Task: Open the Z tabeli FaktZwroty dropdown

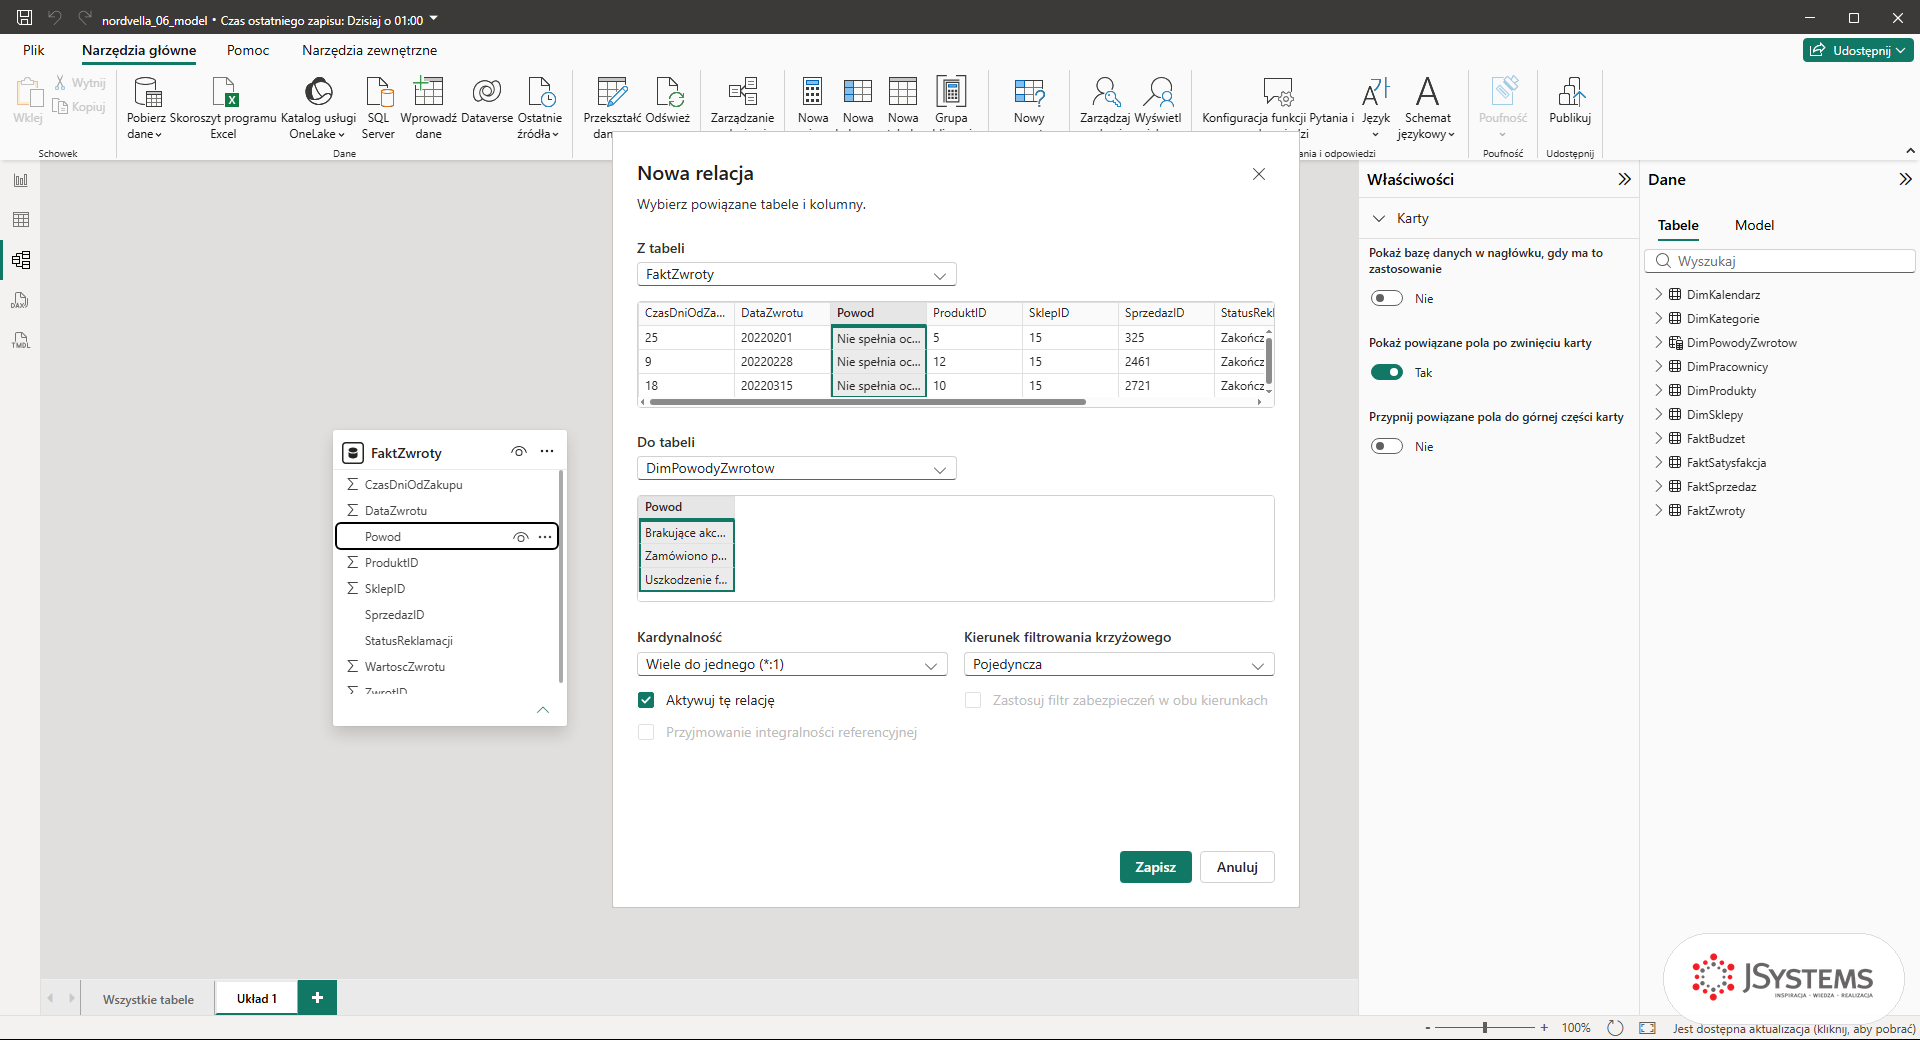Action: (797, 274)
